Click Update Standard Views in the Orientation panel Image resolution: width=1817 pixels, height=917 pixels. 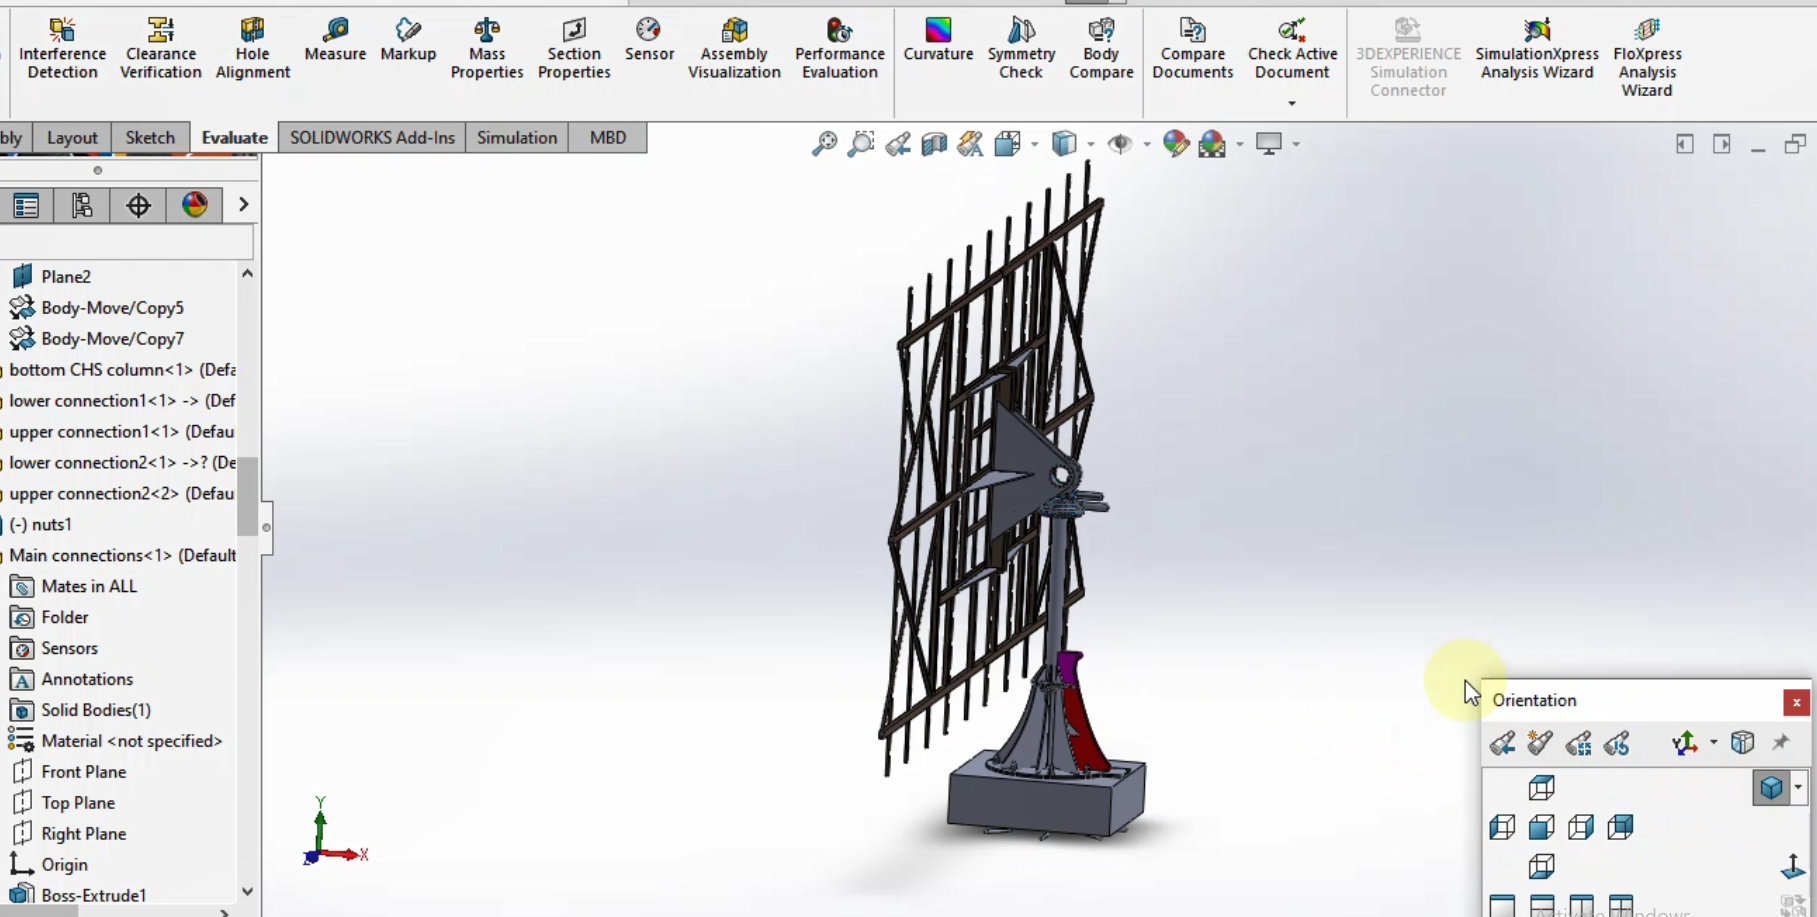[1579, 743]
